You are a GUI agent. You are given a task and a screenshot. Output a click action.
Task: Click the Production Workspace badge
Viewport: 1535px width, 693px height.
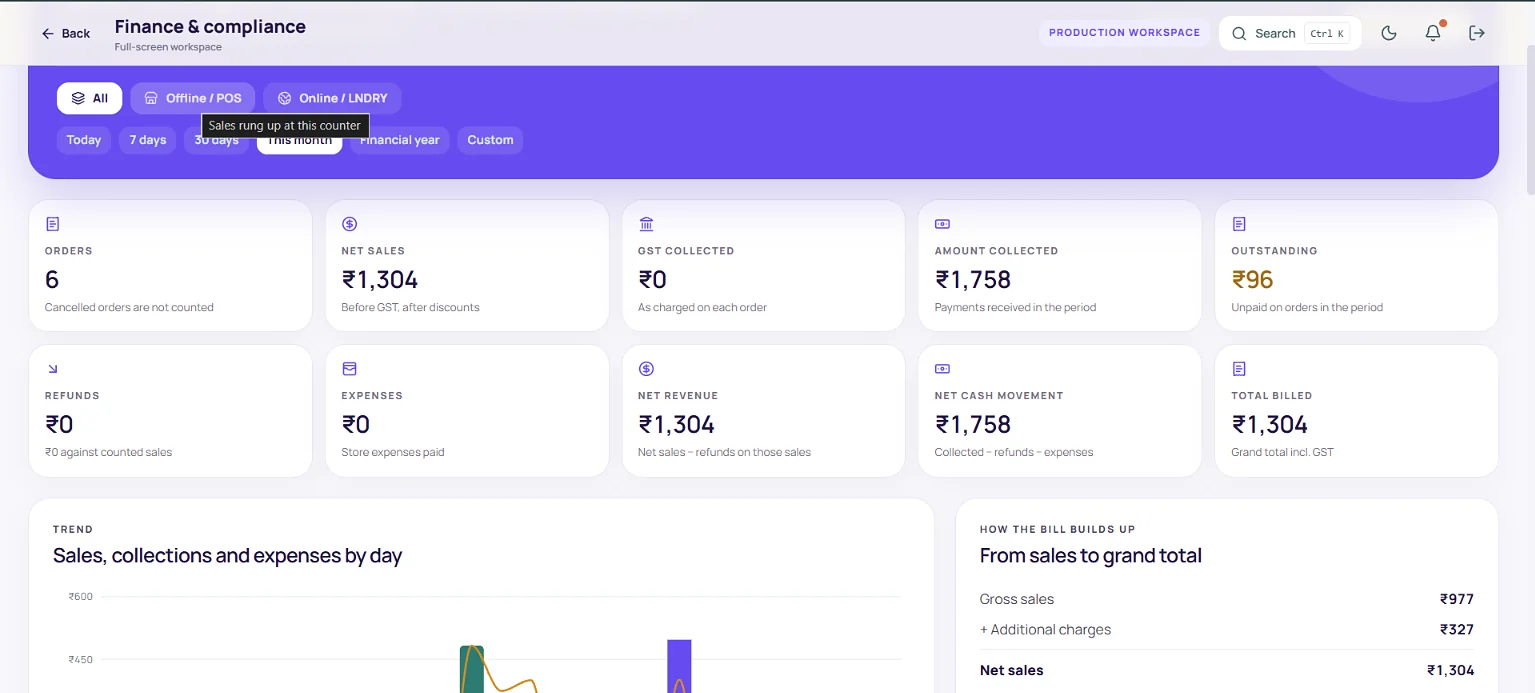(1124, 33)
